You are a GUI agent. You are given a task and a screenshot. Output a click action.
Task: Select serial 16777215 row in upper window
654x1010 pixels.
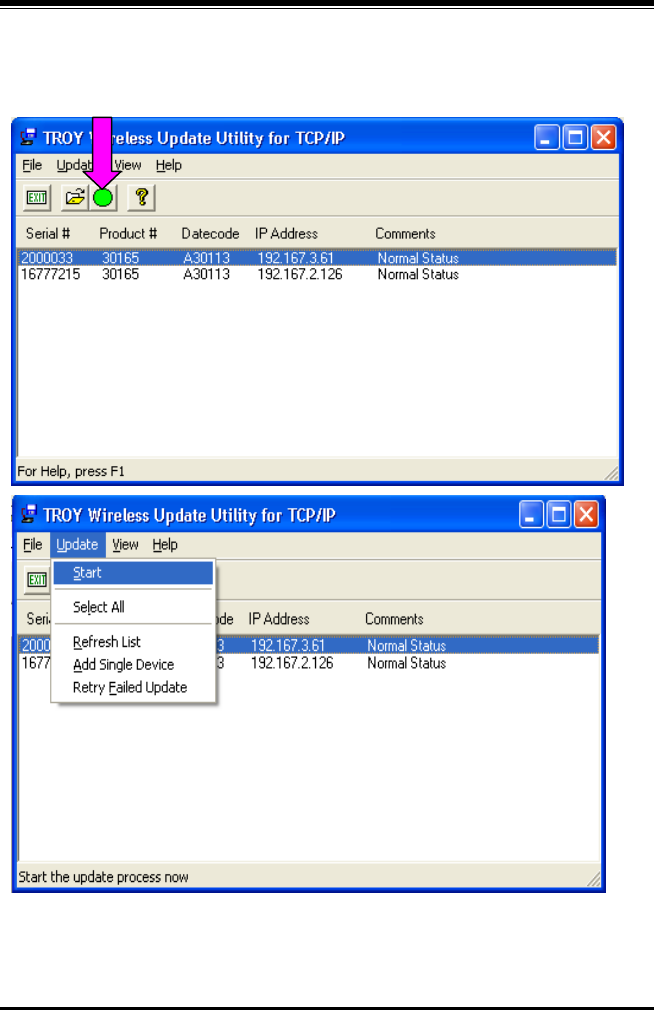pos(317,274)
